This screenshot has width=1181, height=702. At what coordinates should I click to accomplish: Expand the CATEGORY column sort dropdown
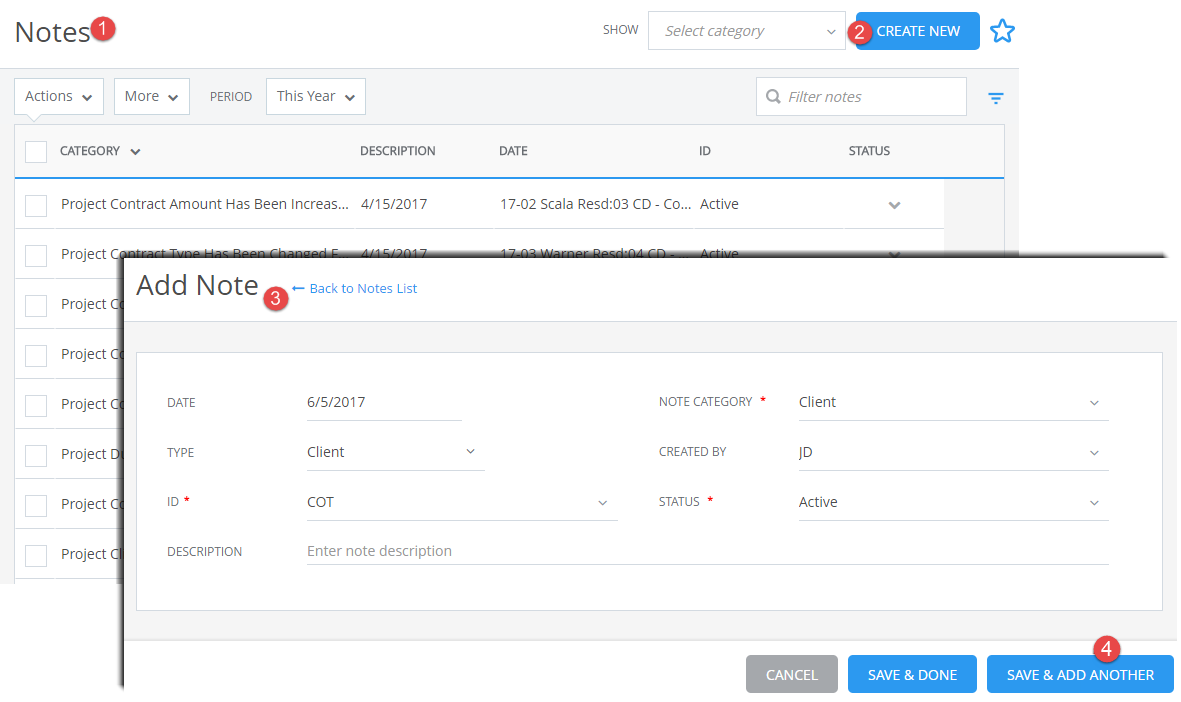(x=135, y=151)
